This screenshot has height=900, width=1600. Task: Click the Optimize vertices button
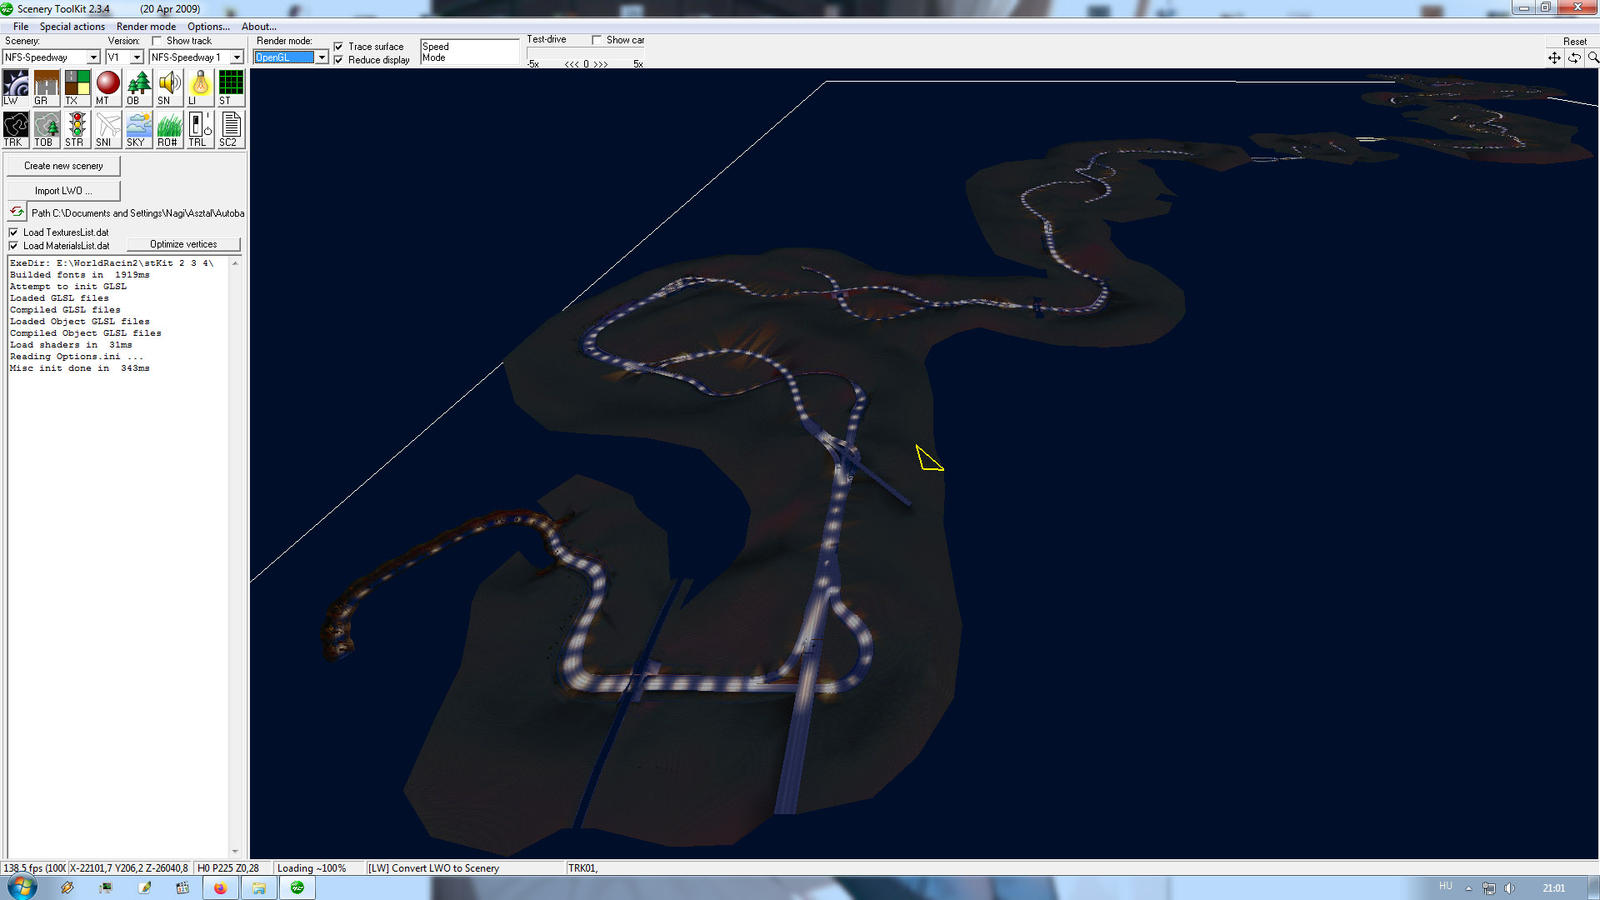pyautogui.click(x=183, y=244)
